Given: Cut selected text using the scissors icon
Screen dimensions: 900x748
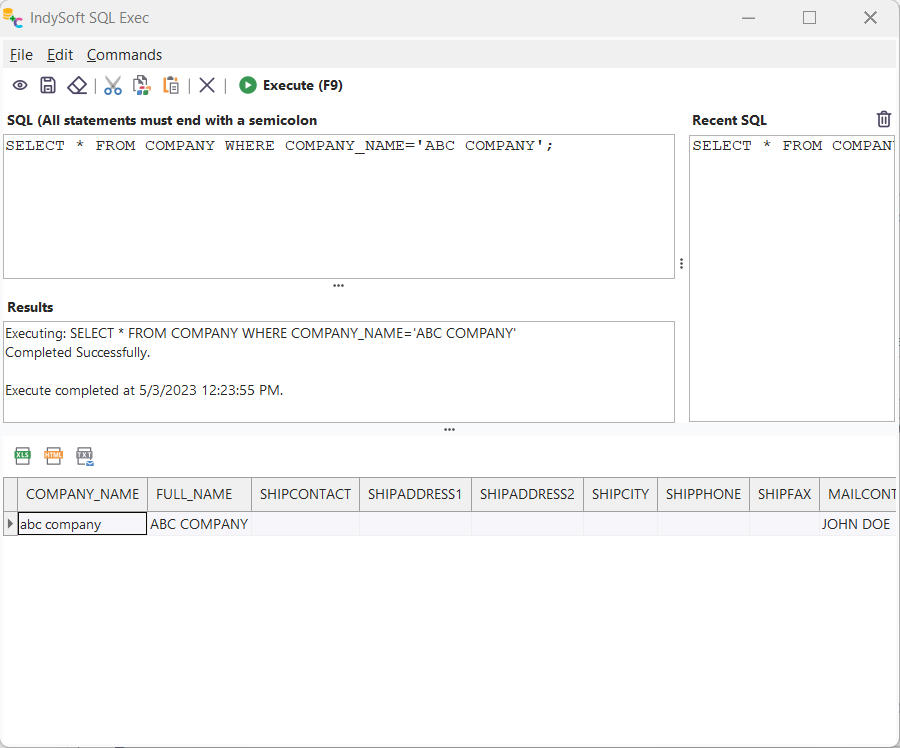Looking at the screenshot, I should (113, 86).
